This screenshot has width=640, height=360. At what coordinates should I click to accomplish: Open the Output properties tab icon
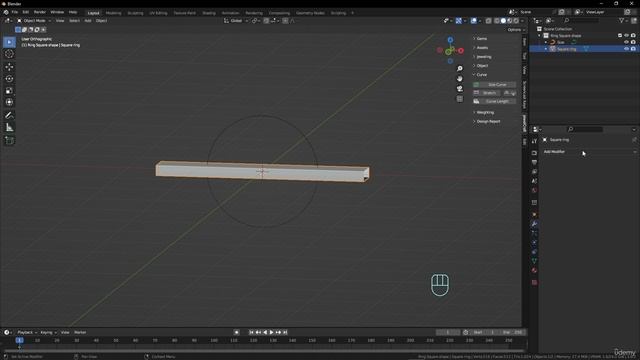(534, 162)
